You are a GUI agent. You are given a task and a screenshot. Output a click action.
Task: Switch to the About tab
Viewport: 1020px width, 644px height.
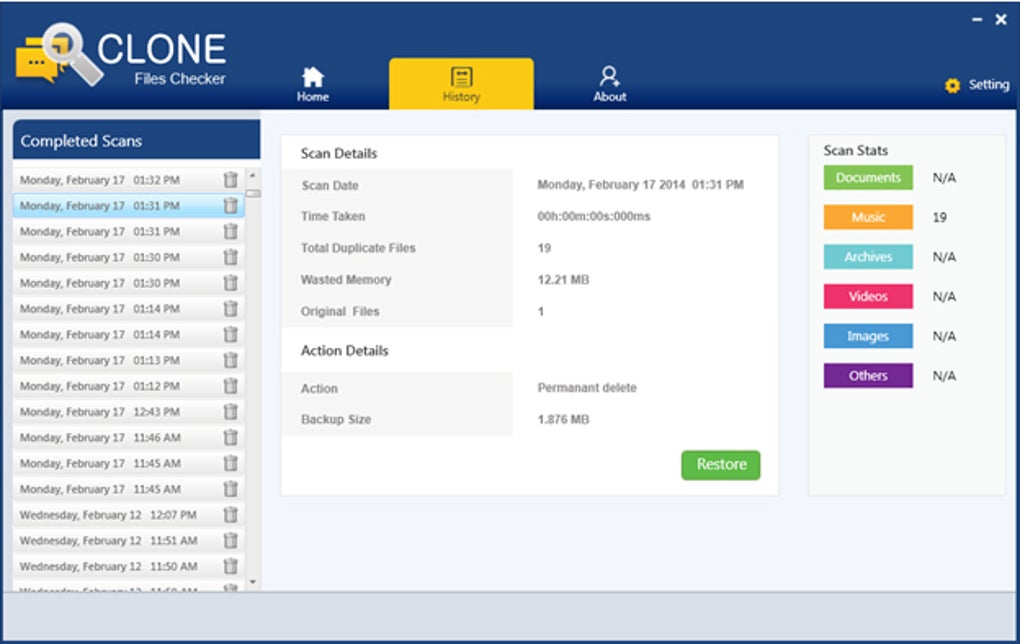pyautogui.click(x=610, y=85)
